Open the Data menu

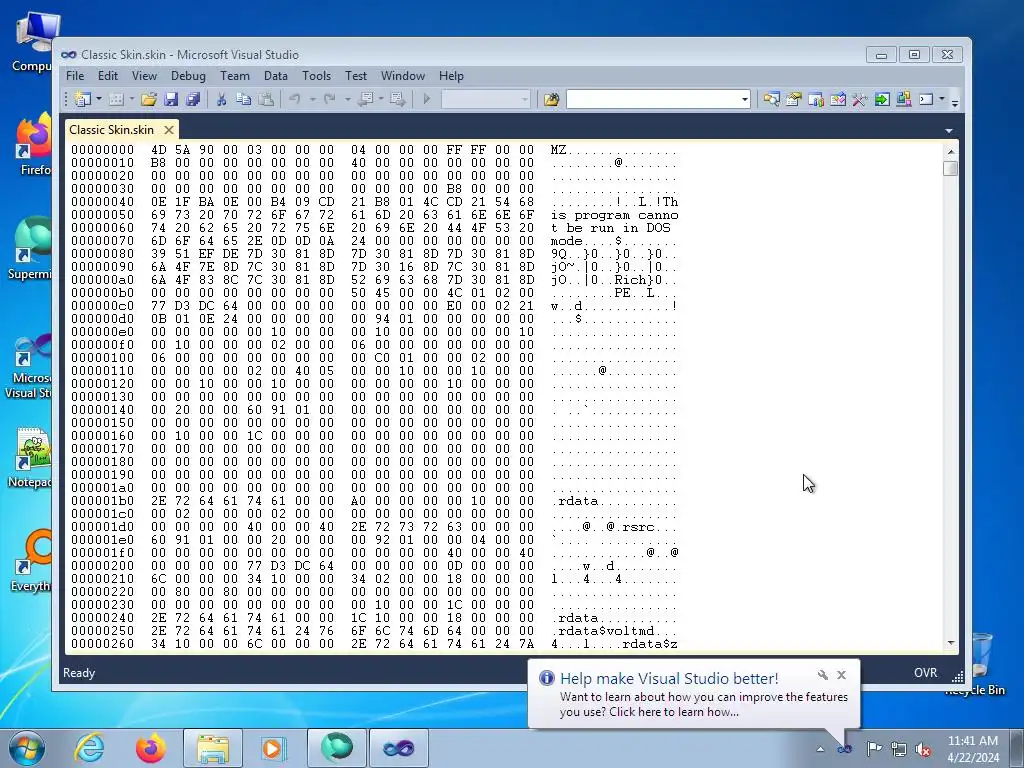[x=276, y=76]
